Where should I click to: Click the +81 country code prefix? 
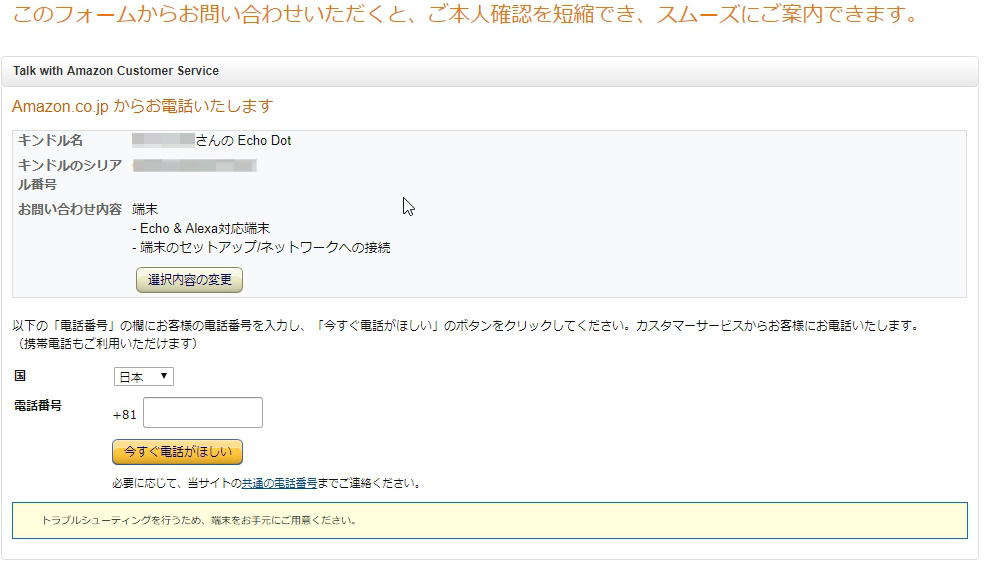(125, 414)
